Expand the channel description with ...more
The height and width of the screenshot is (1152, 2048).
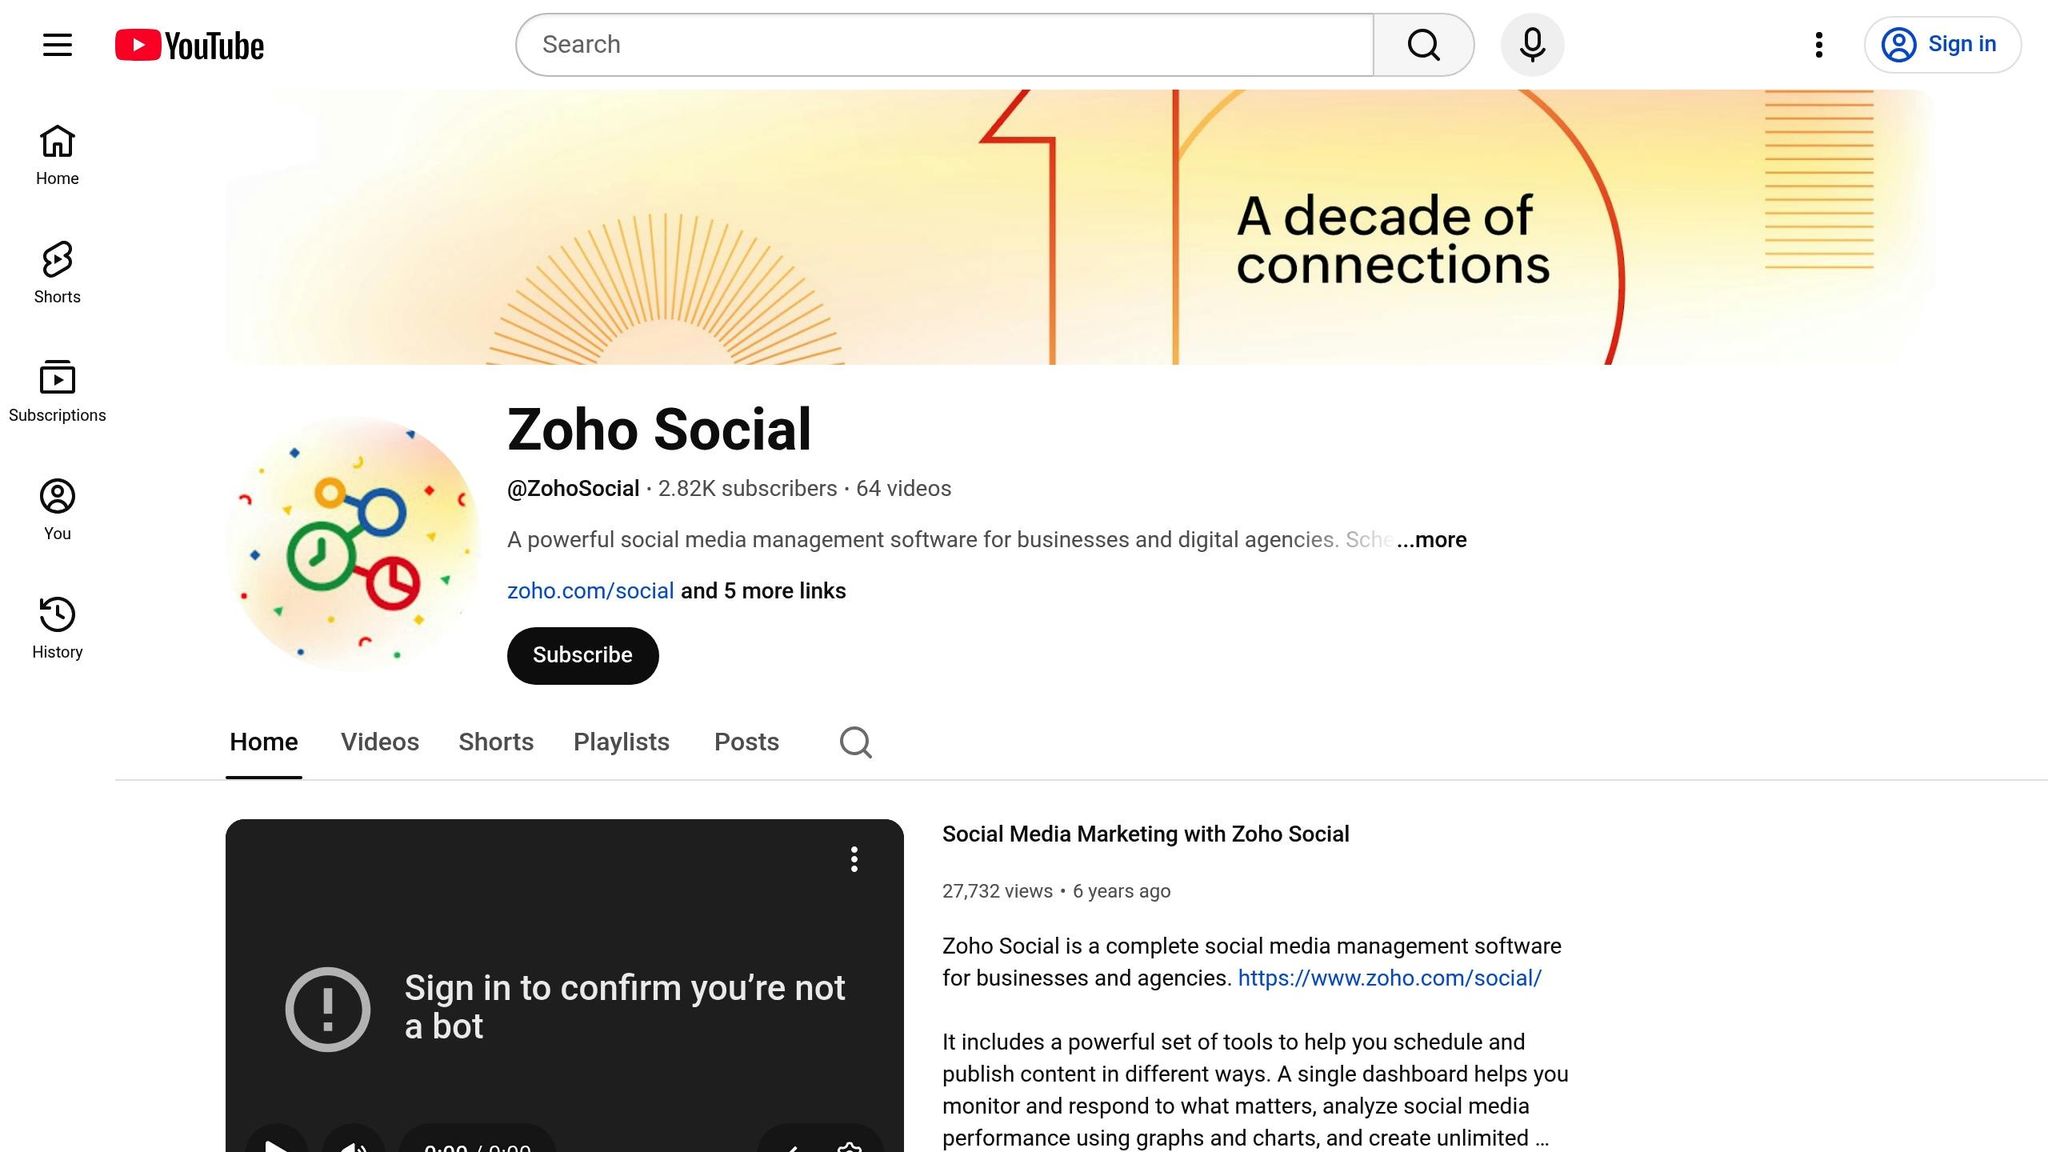pos(1432,540)
